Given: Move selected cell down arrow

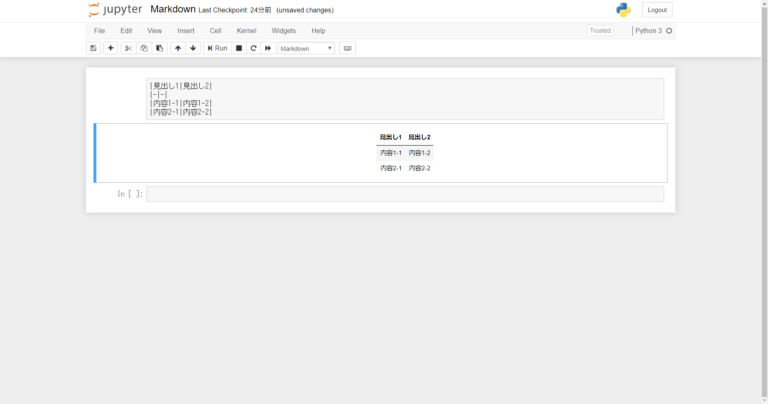Looking at the screenshot, I should tap(193, 48).
